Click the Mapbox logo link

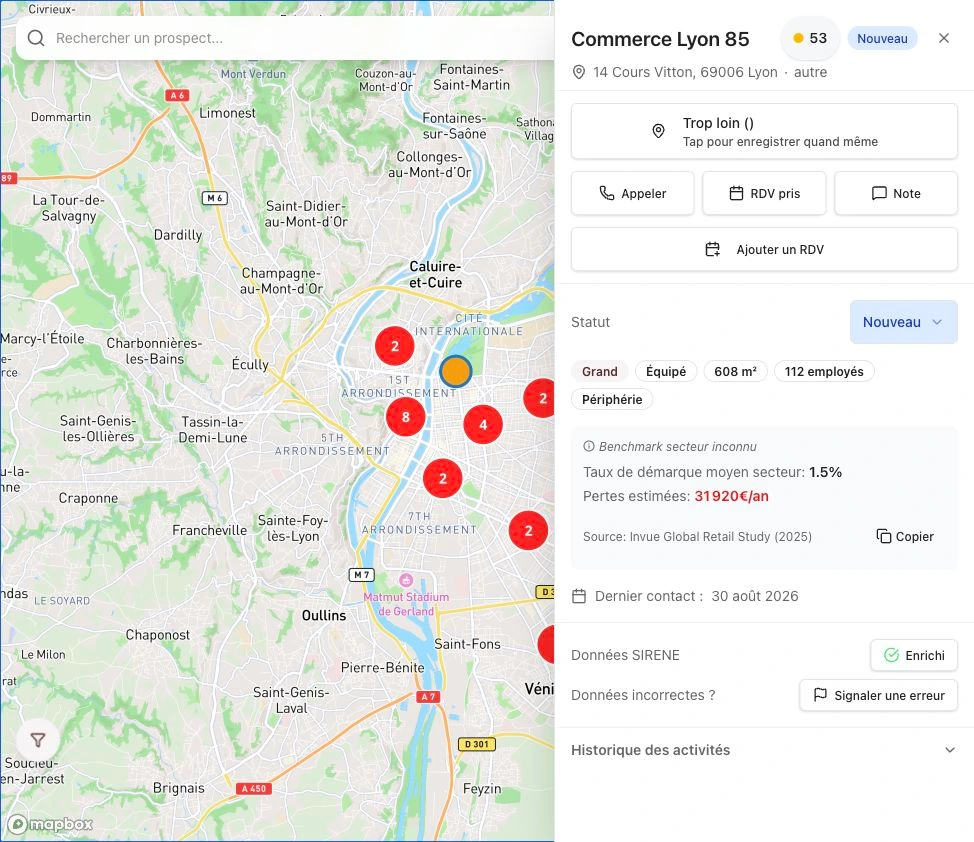click(x=50, y=824)
